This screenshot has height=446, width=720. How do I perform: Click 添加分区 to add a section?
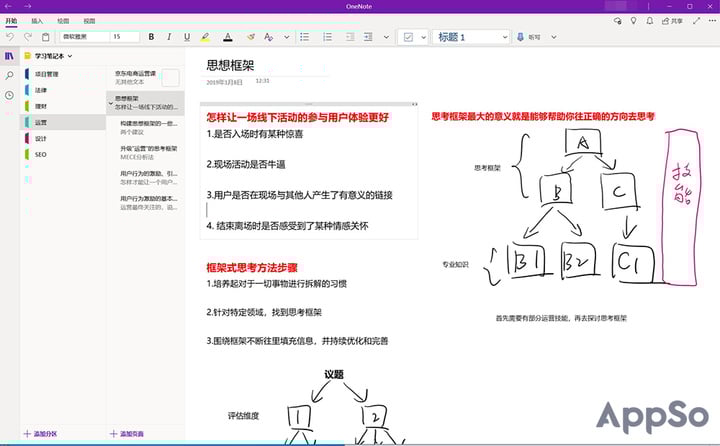40,434
